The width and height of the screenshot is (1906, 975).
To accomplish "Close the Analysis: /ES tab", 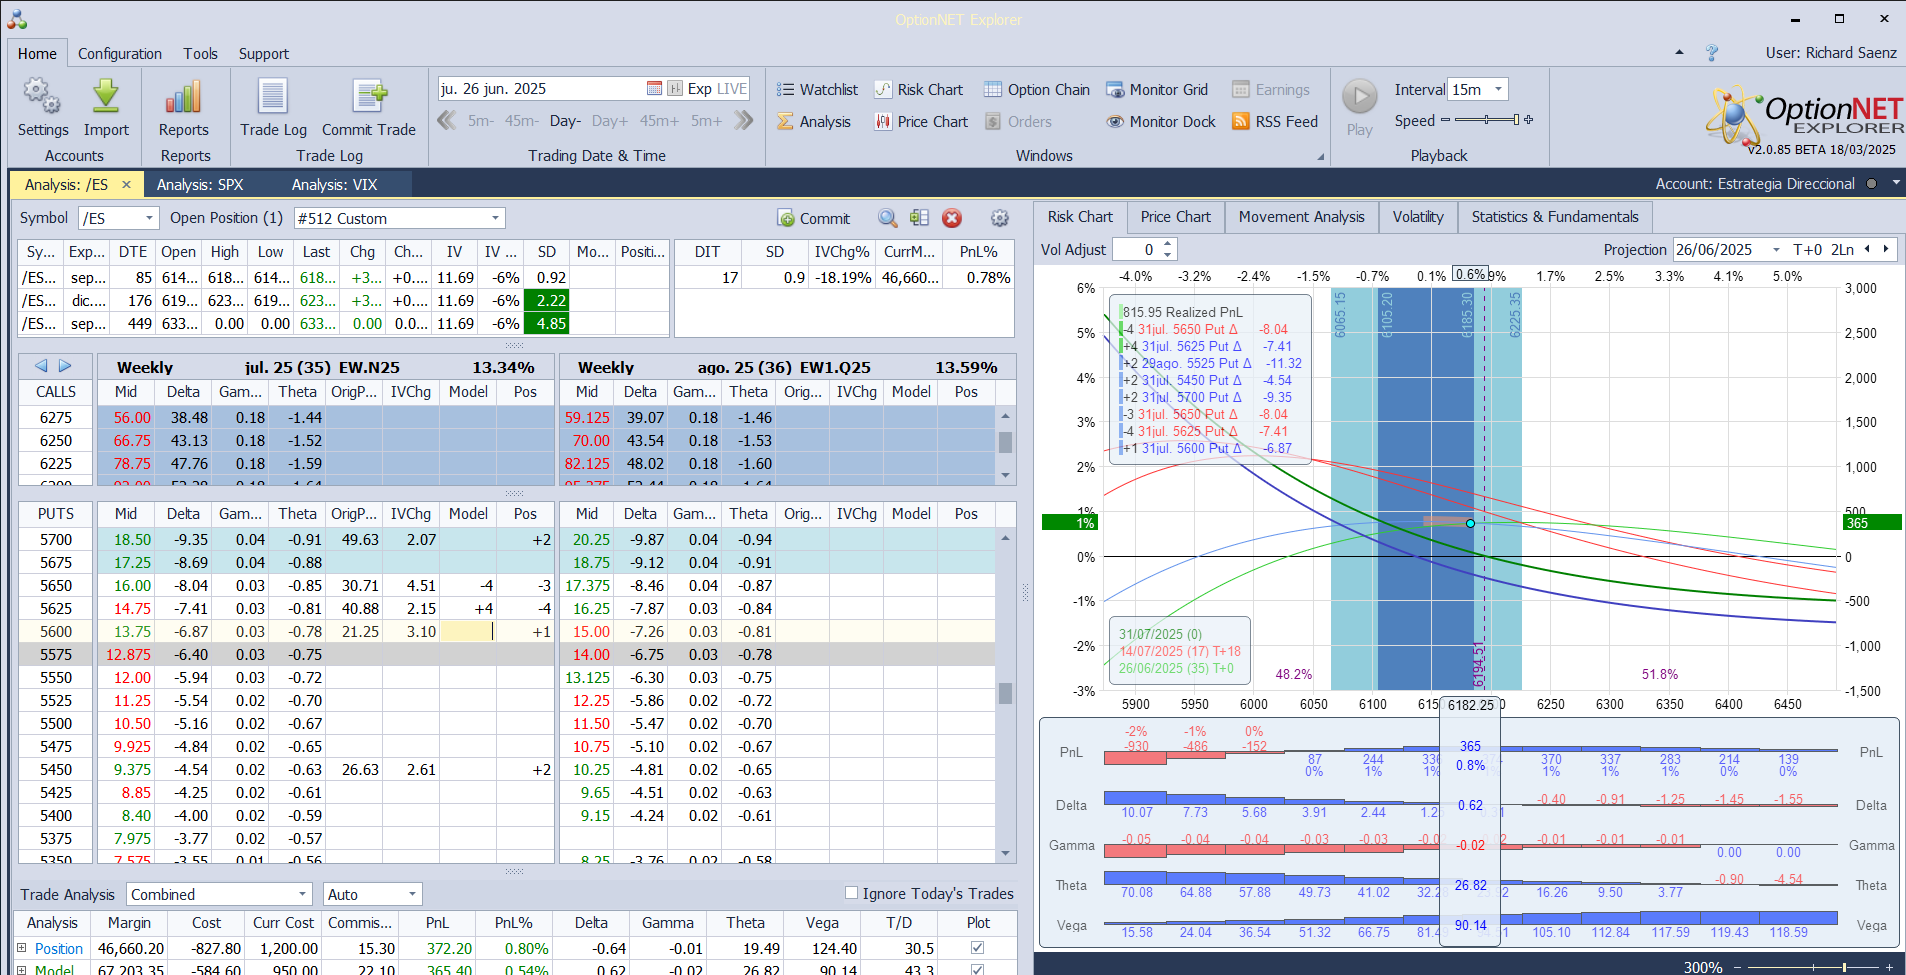I will [x=126, y=184].
